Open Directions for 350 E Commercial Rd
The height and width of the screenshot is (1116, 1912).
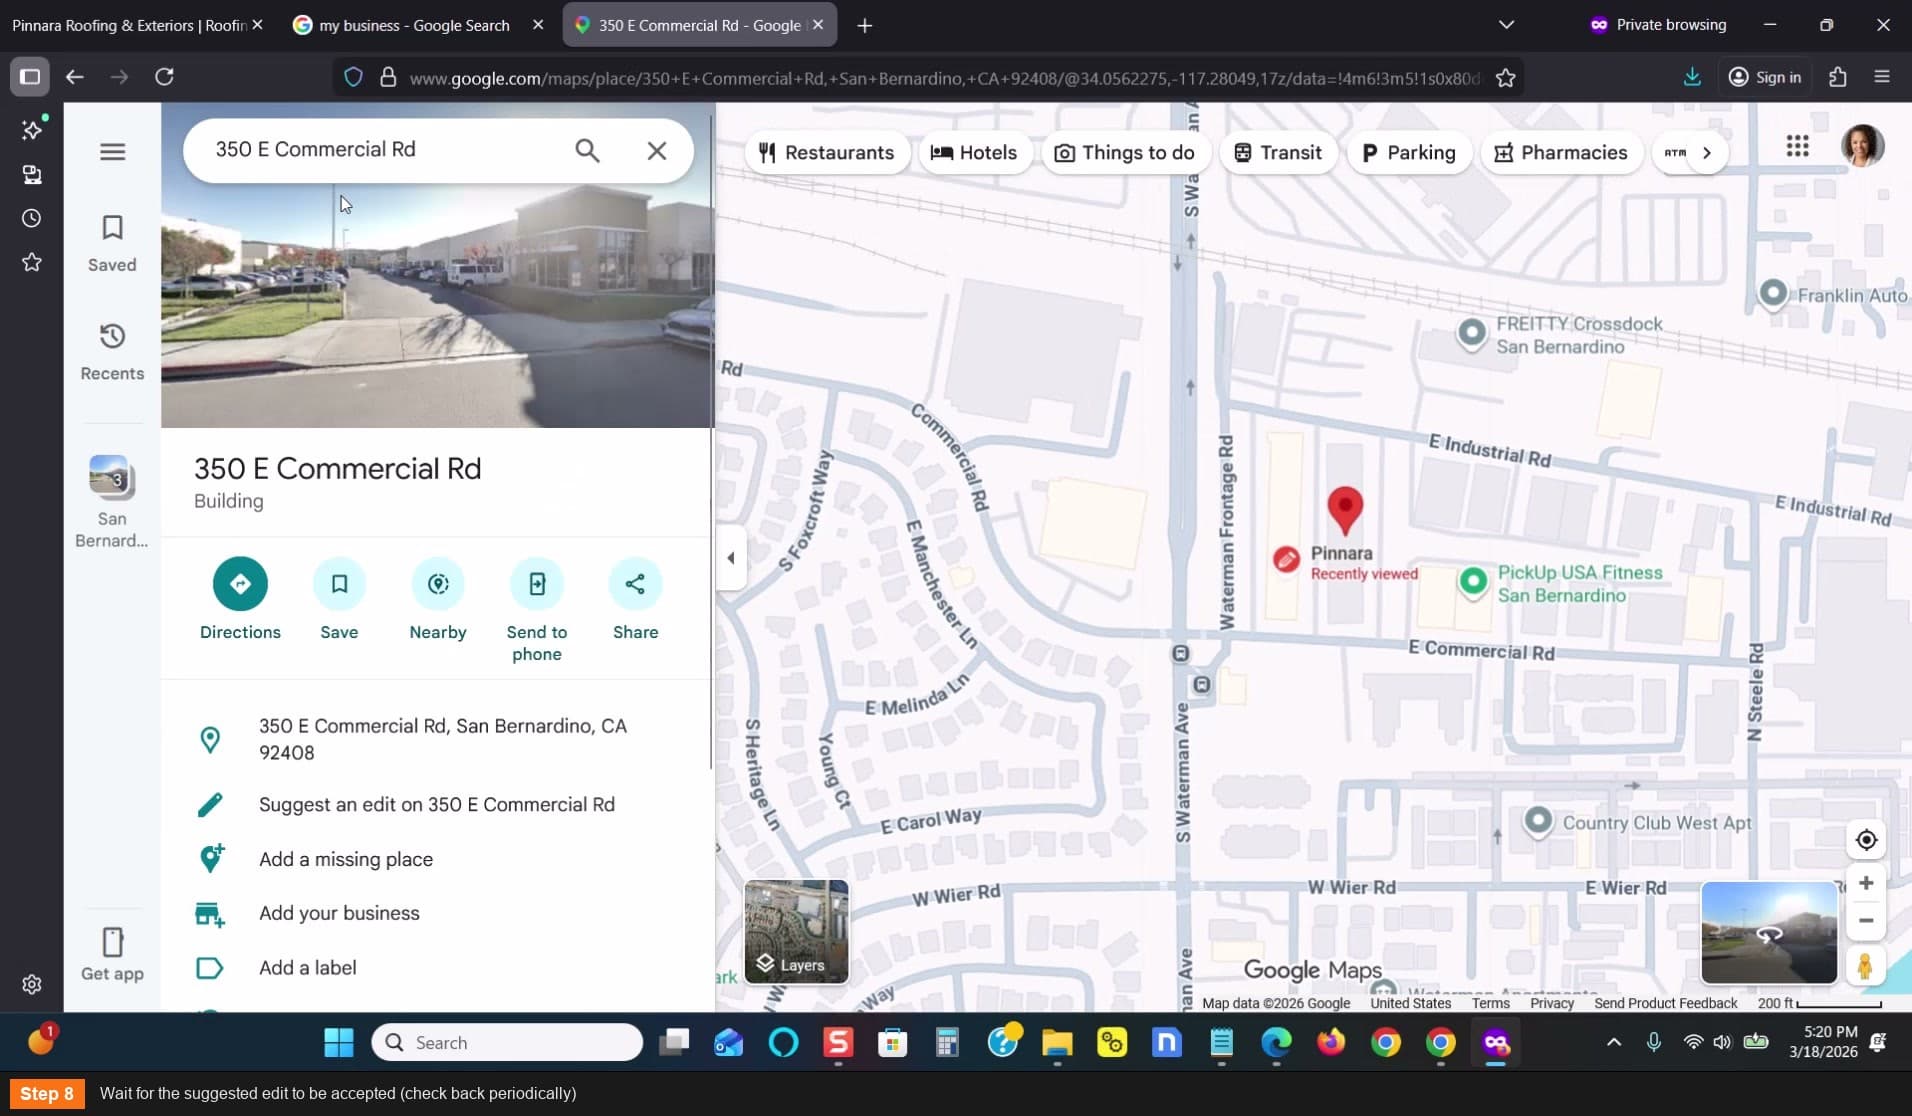(240, 584)
